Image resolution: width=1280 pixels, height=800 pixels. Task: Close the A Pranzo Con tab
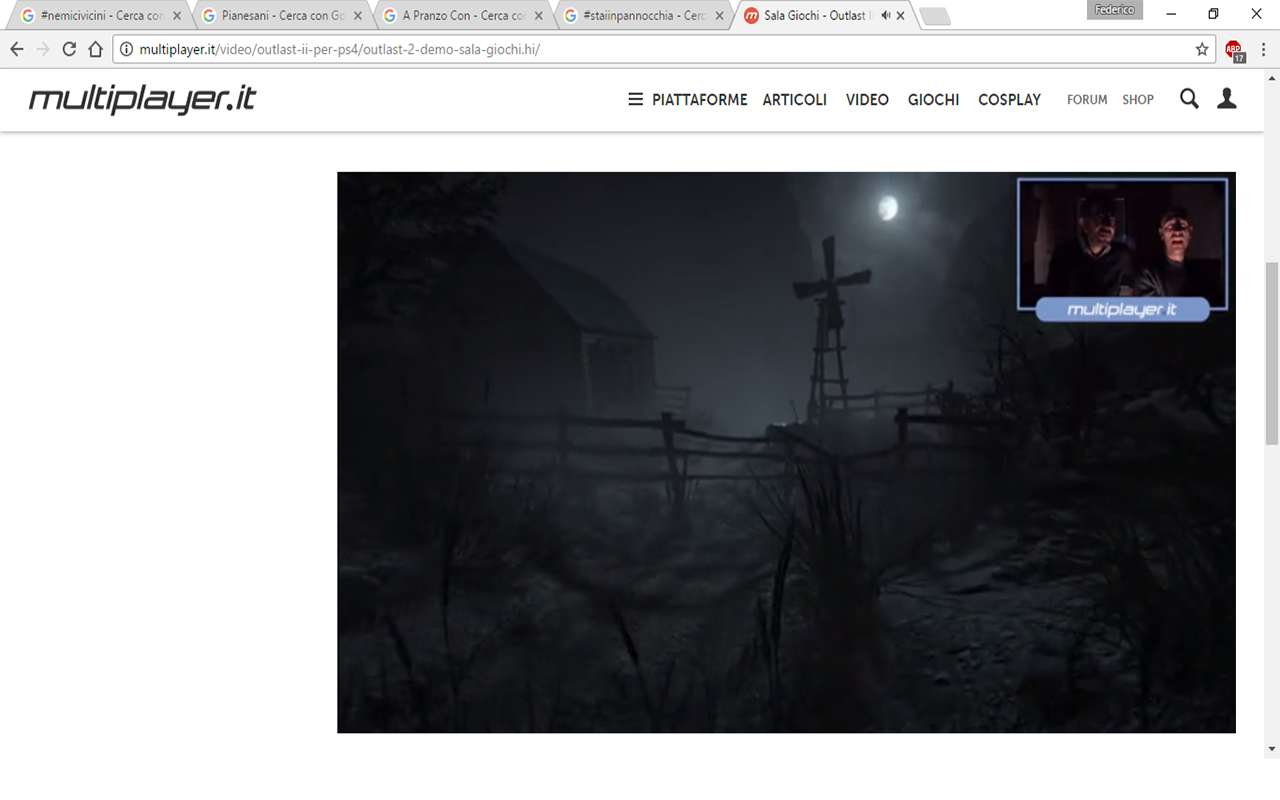[x=539, y=16]
